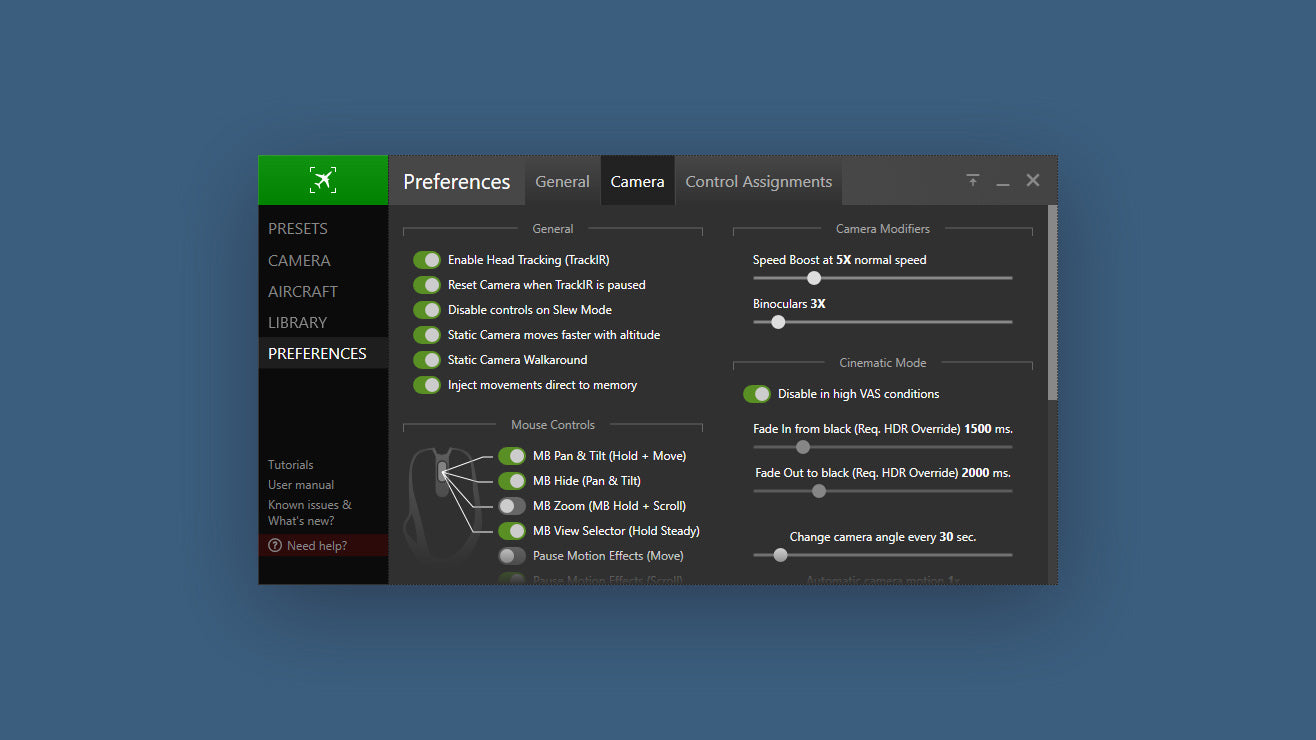Image resolution: width=1316 pixels, height=740 pixels.
Task: Turn on Pause Motion Effects (Move)
Action: click(x=512, y=556)
